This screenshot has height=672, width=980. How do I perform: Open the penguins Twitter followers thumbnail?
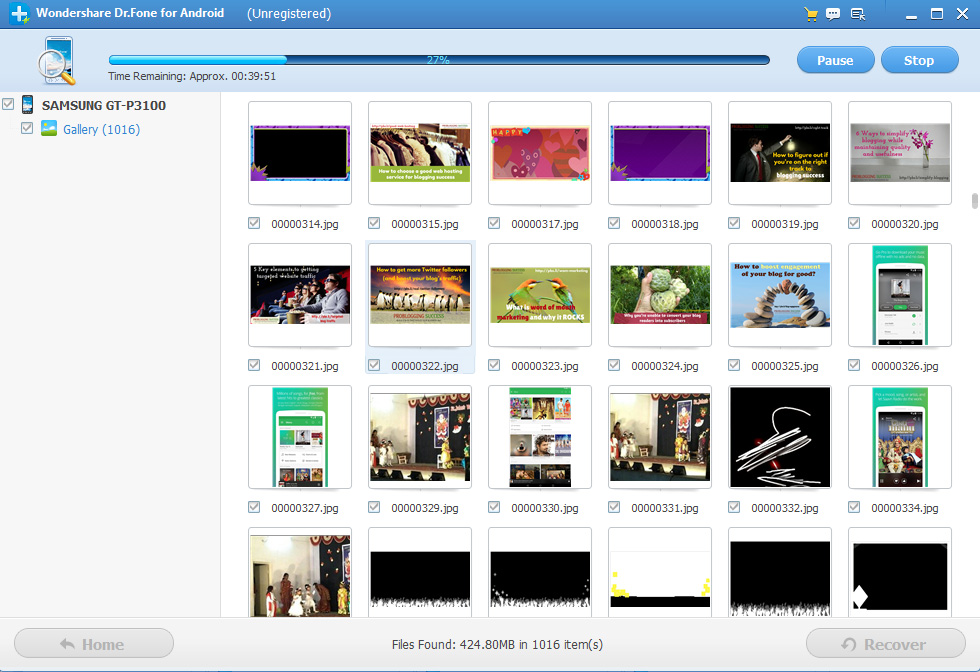pyautogui.click(x=420, y=295)
